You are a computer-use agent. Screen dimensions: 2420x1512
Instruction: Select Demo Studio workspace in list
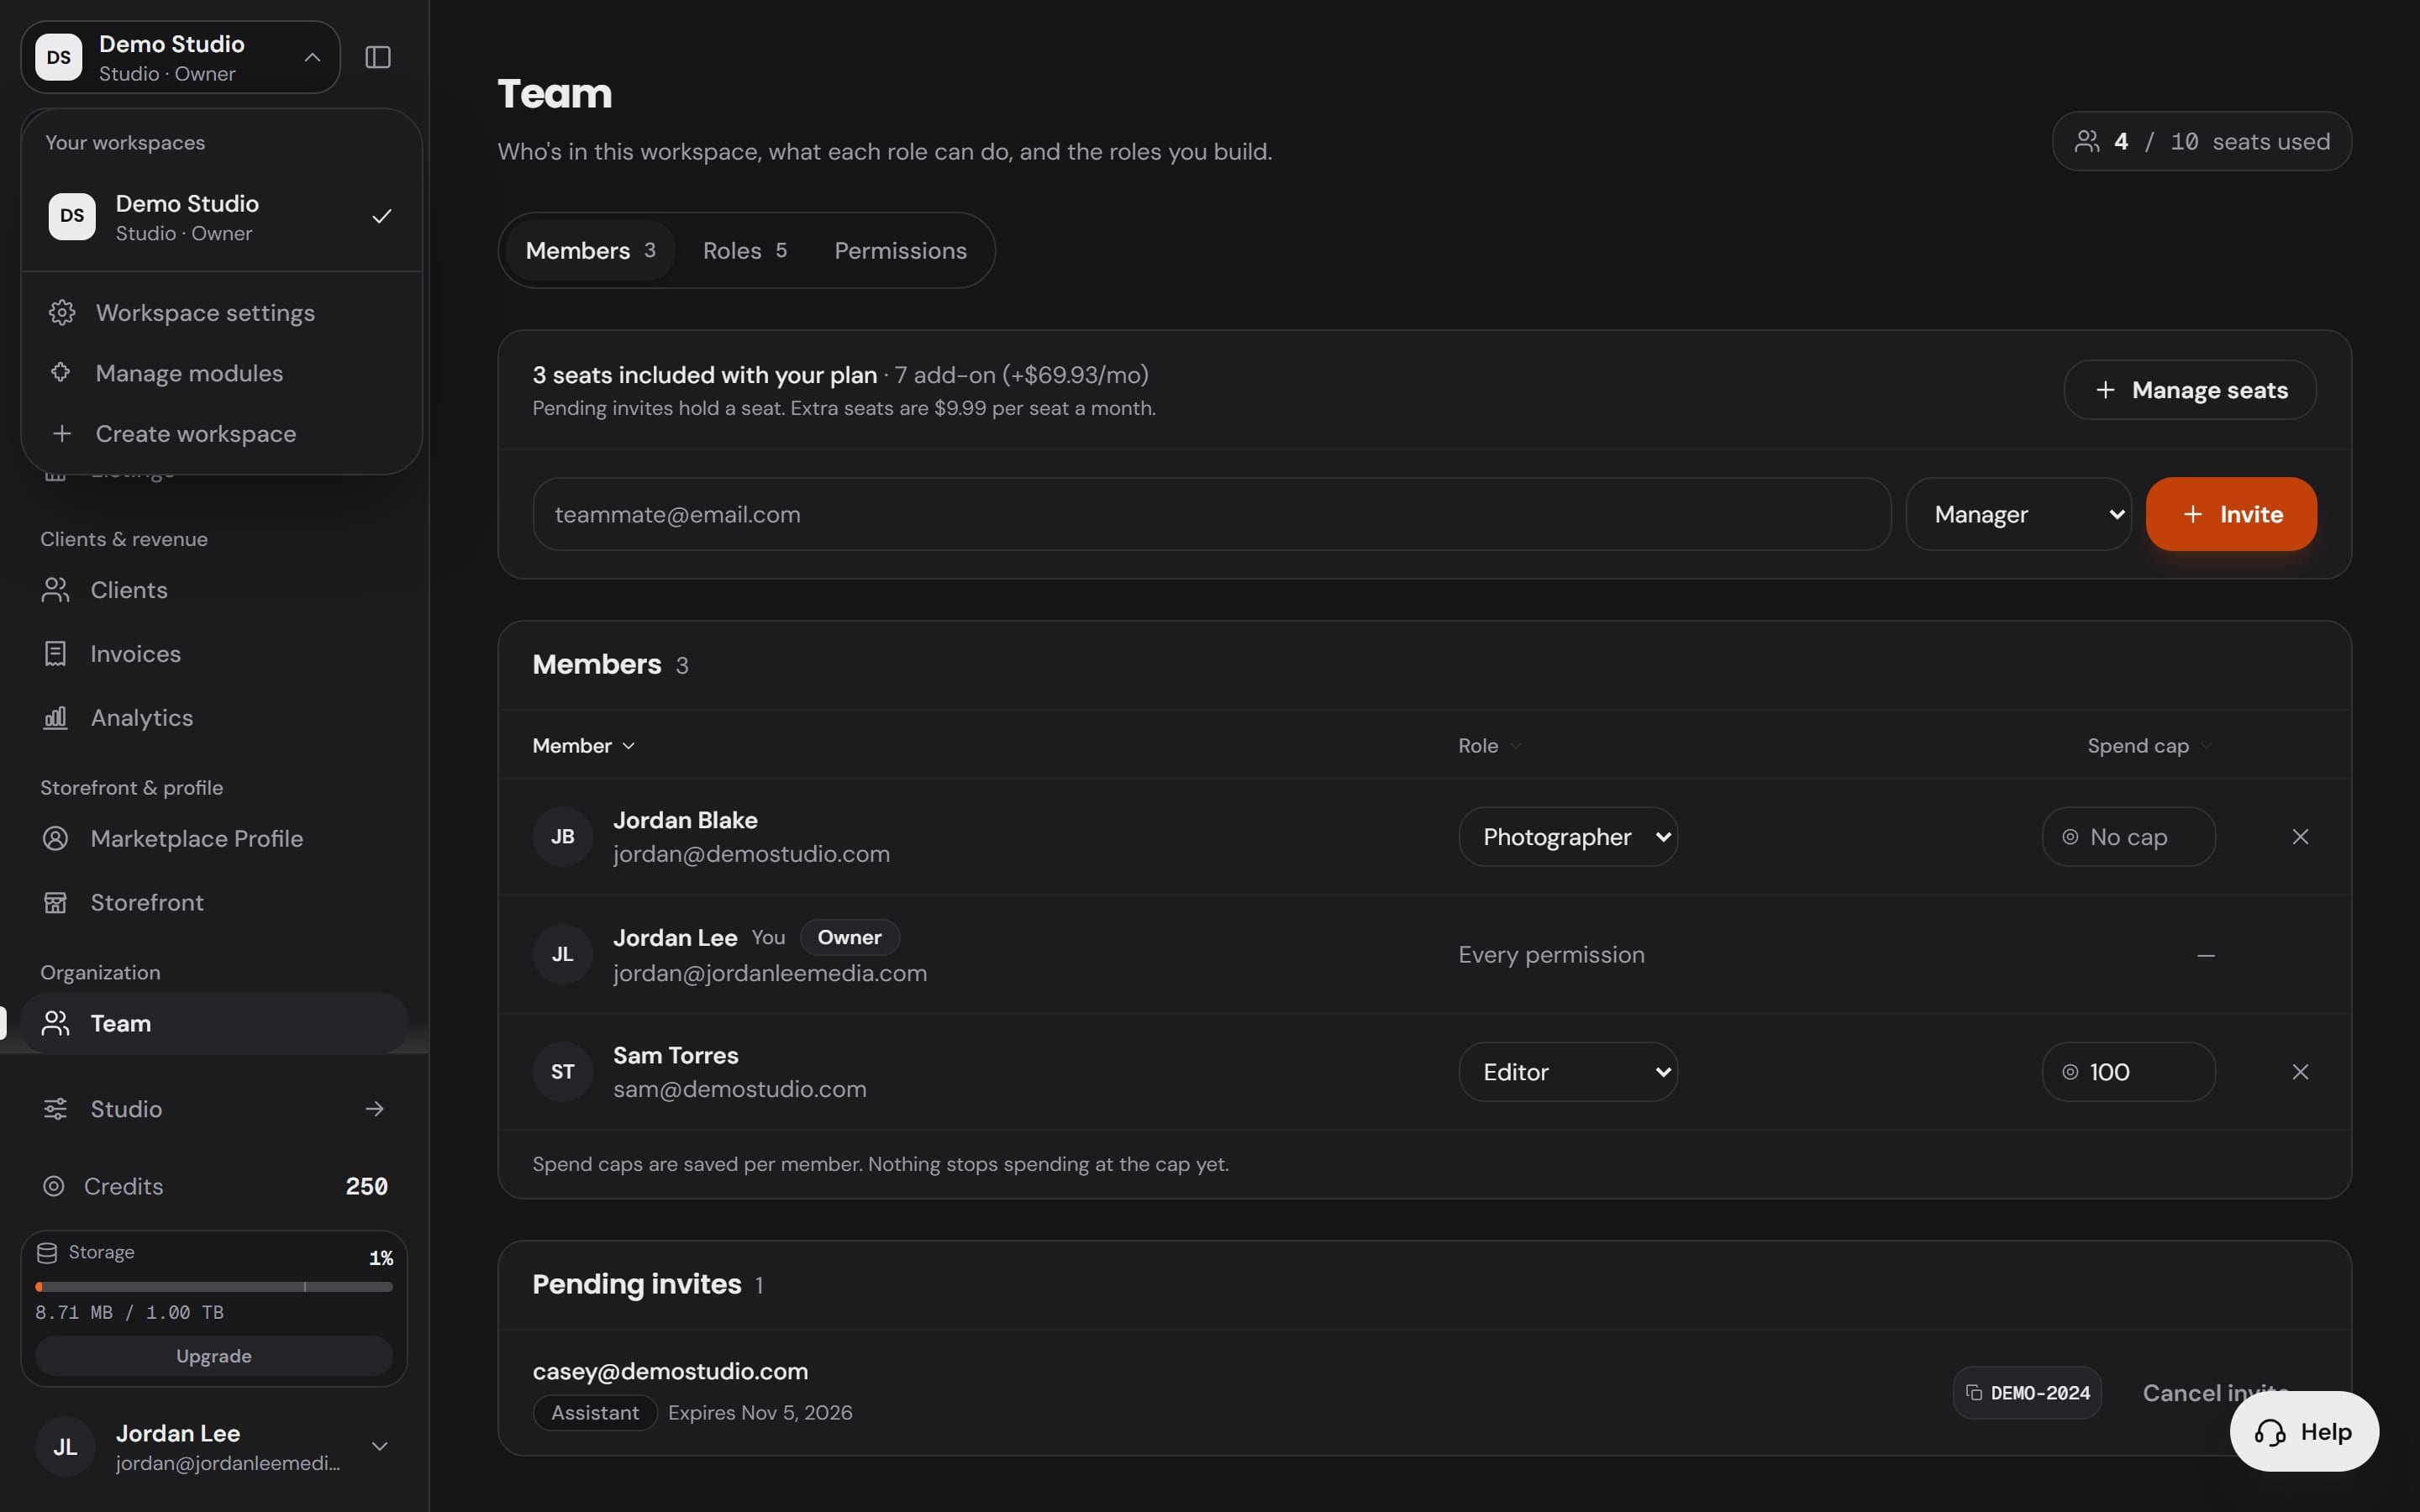pyautogui.click(x=221, y=217)
